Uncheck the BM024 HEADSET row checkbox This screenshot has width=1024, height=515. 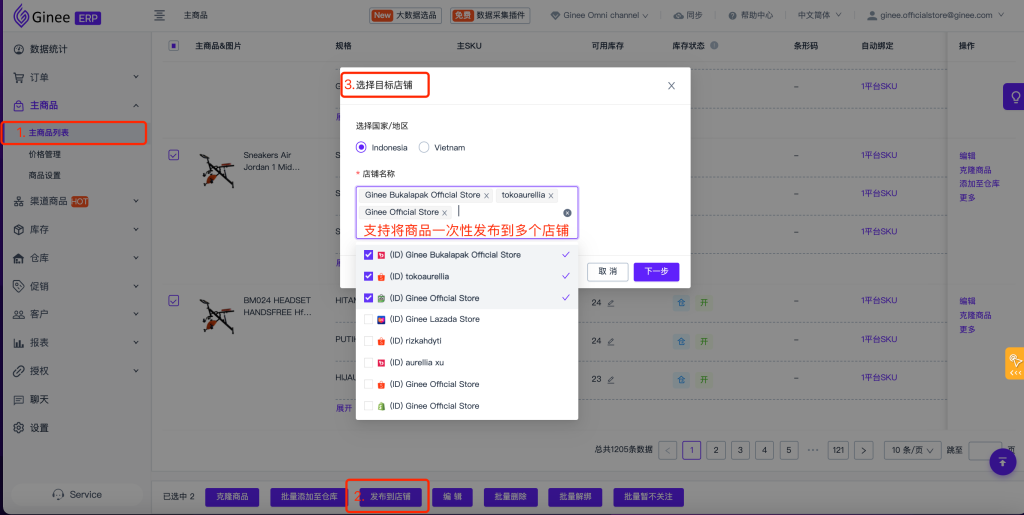click(x=174, y=300)
